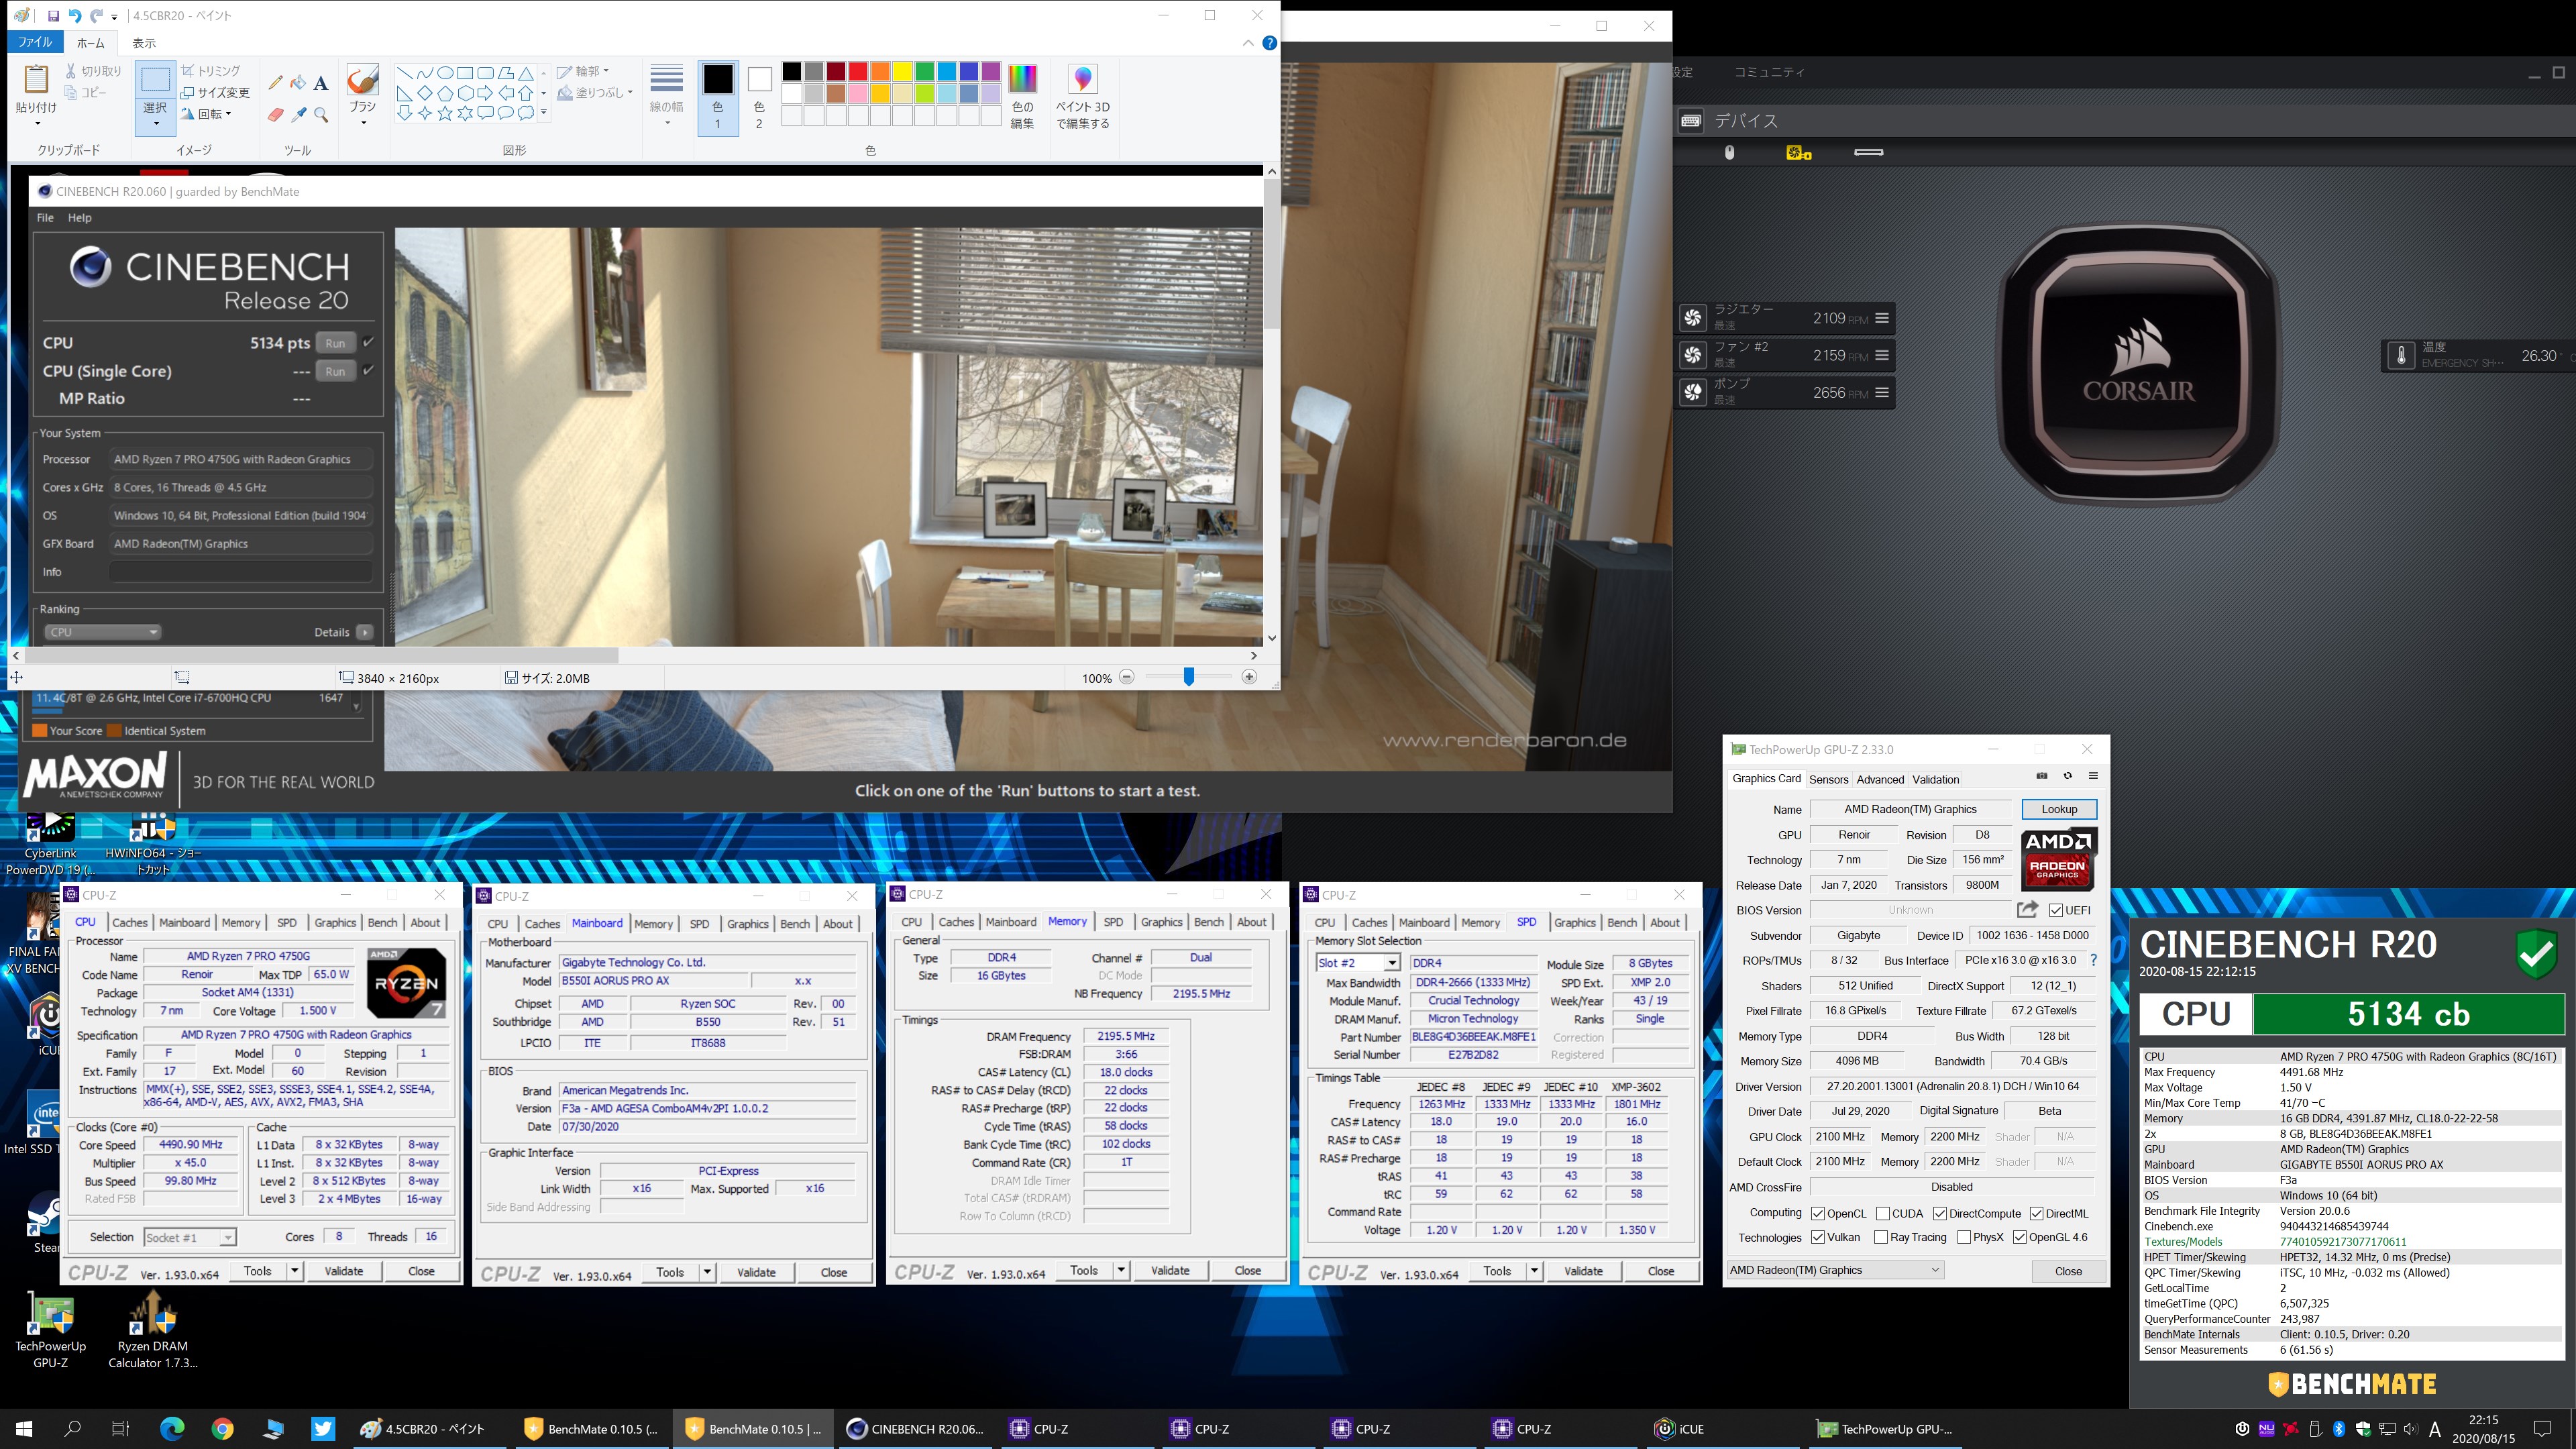Click Paint vertical scrollbar down arrow
Viewport: 2576px width, 1449px height.
(1271, 638)
